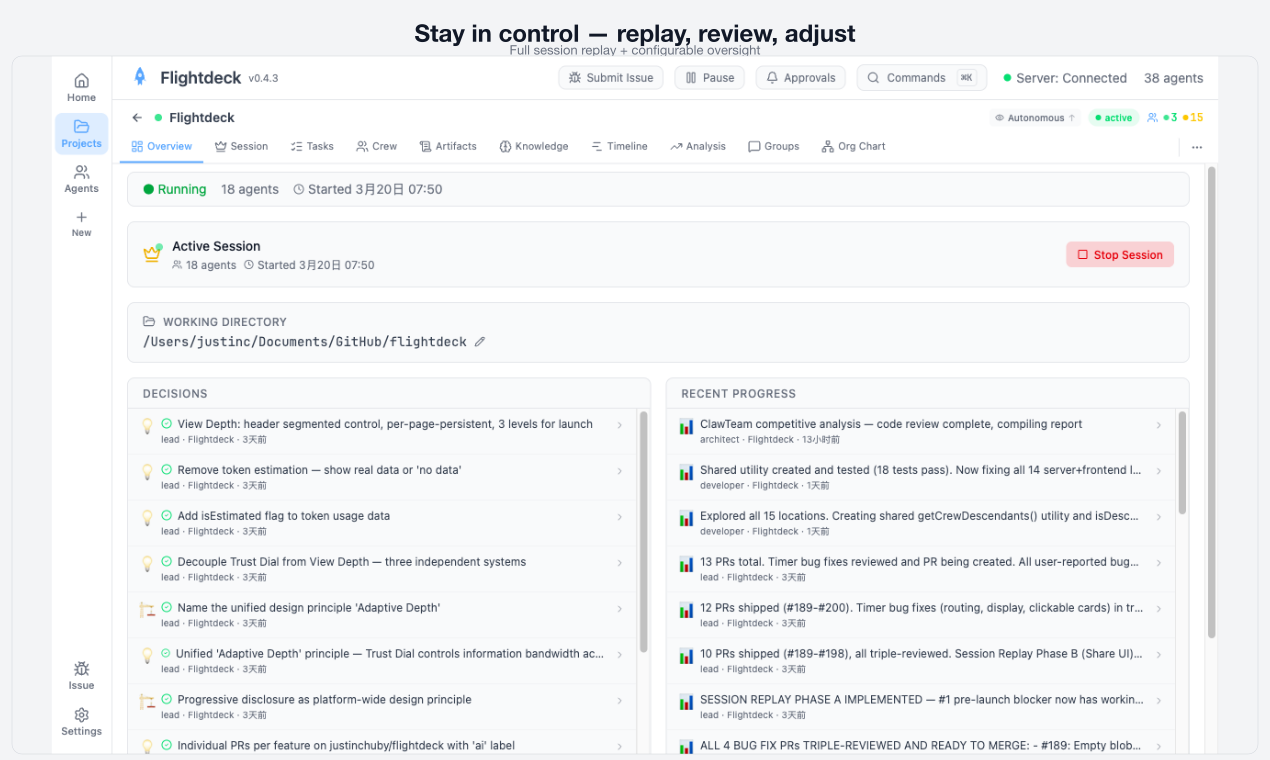The height and width of the screenshot is (760, 1270).
Task: Click chart icon of '13 PRs total' entry
Action: (686, 564)
